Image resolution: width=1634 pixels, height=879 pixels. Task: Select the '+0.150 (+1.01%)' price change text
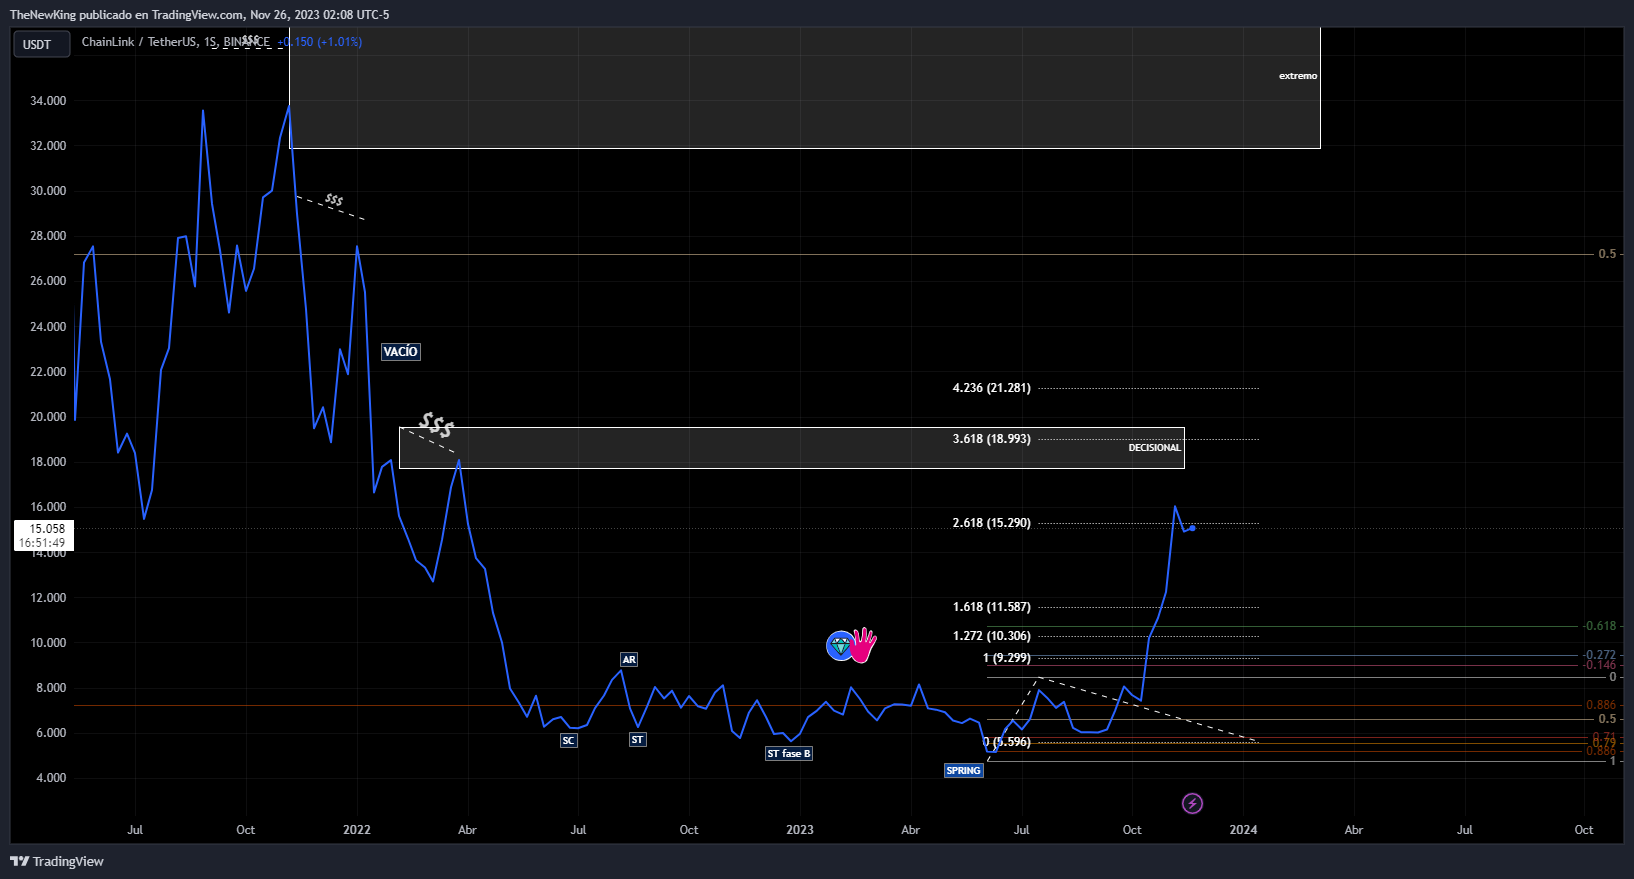pyautogui.click(x=320, y=42)
